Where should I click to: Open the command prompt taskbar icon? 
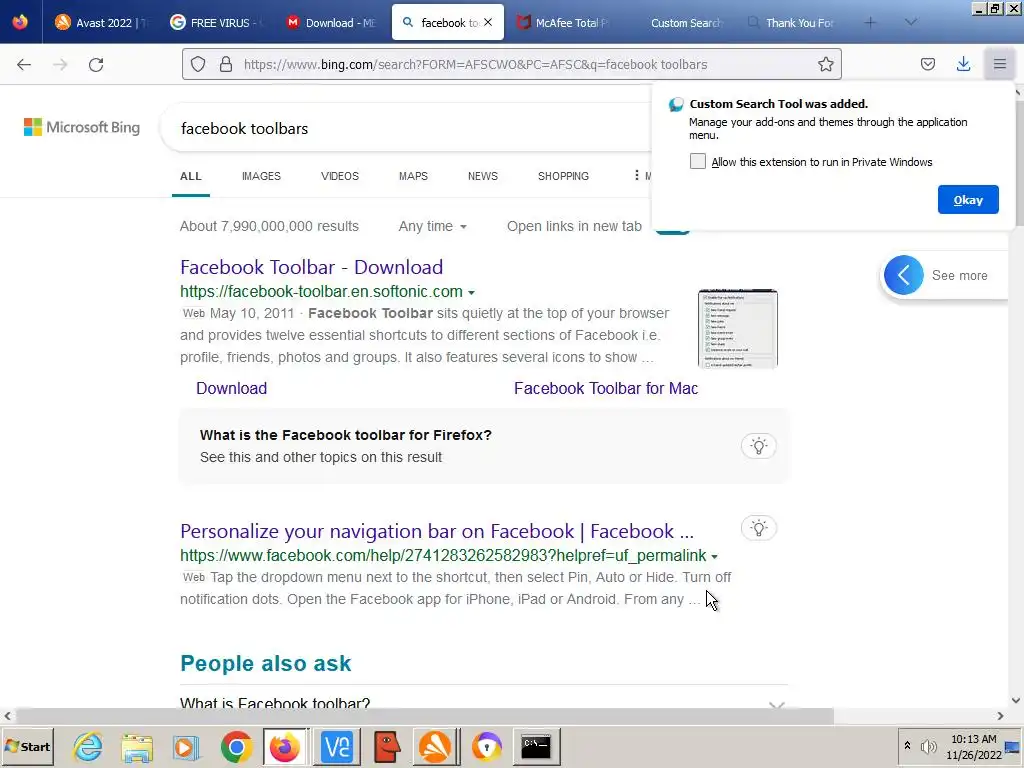[536, 746]
